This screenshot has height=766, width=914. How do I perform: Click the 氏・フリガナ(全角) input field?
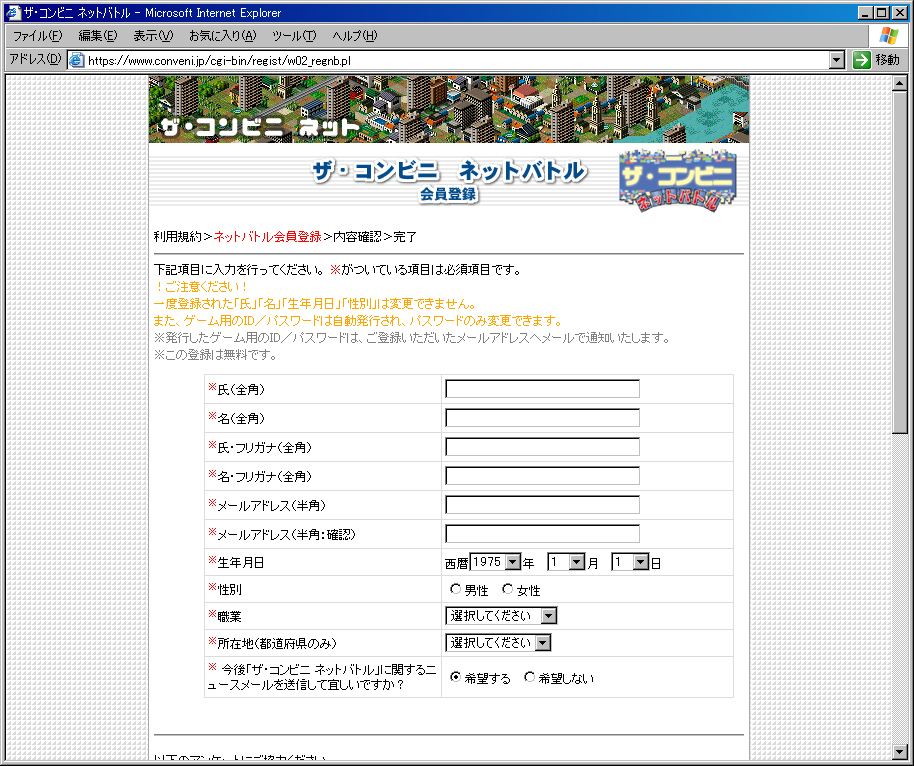pyautogui.click(x=542, y=447)
